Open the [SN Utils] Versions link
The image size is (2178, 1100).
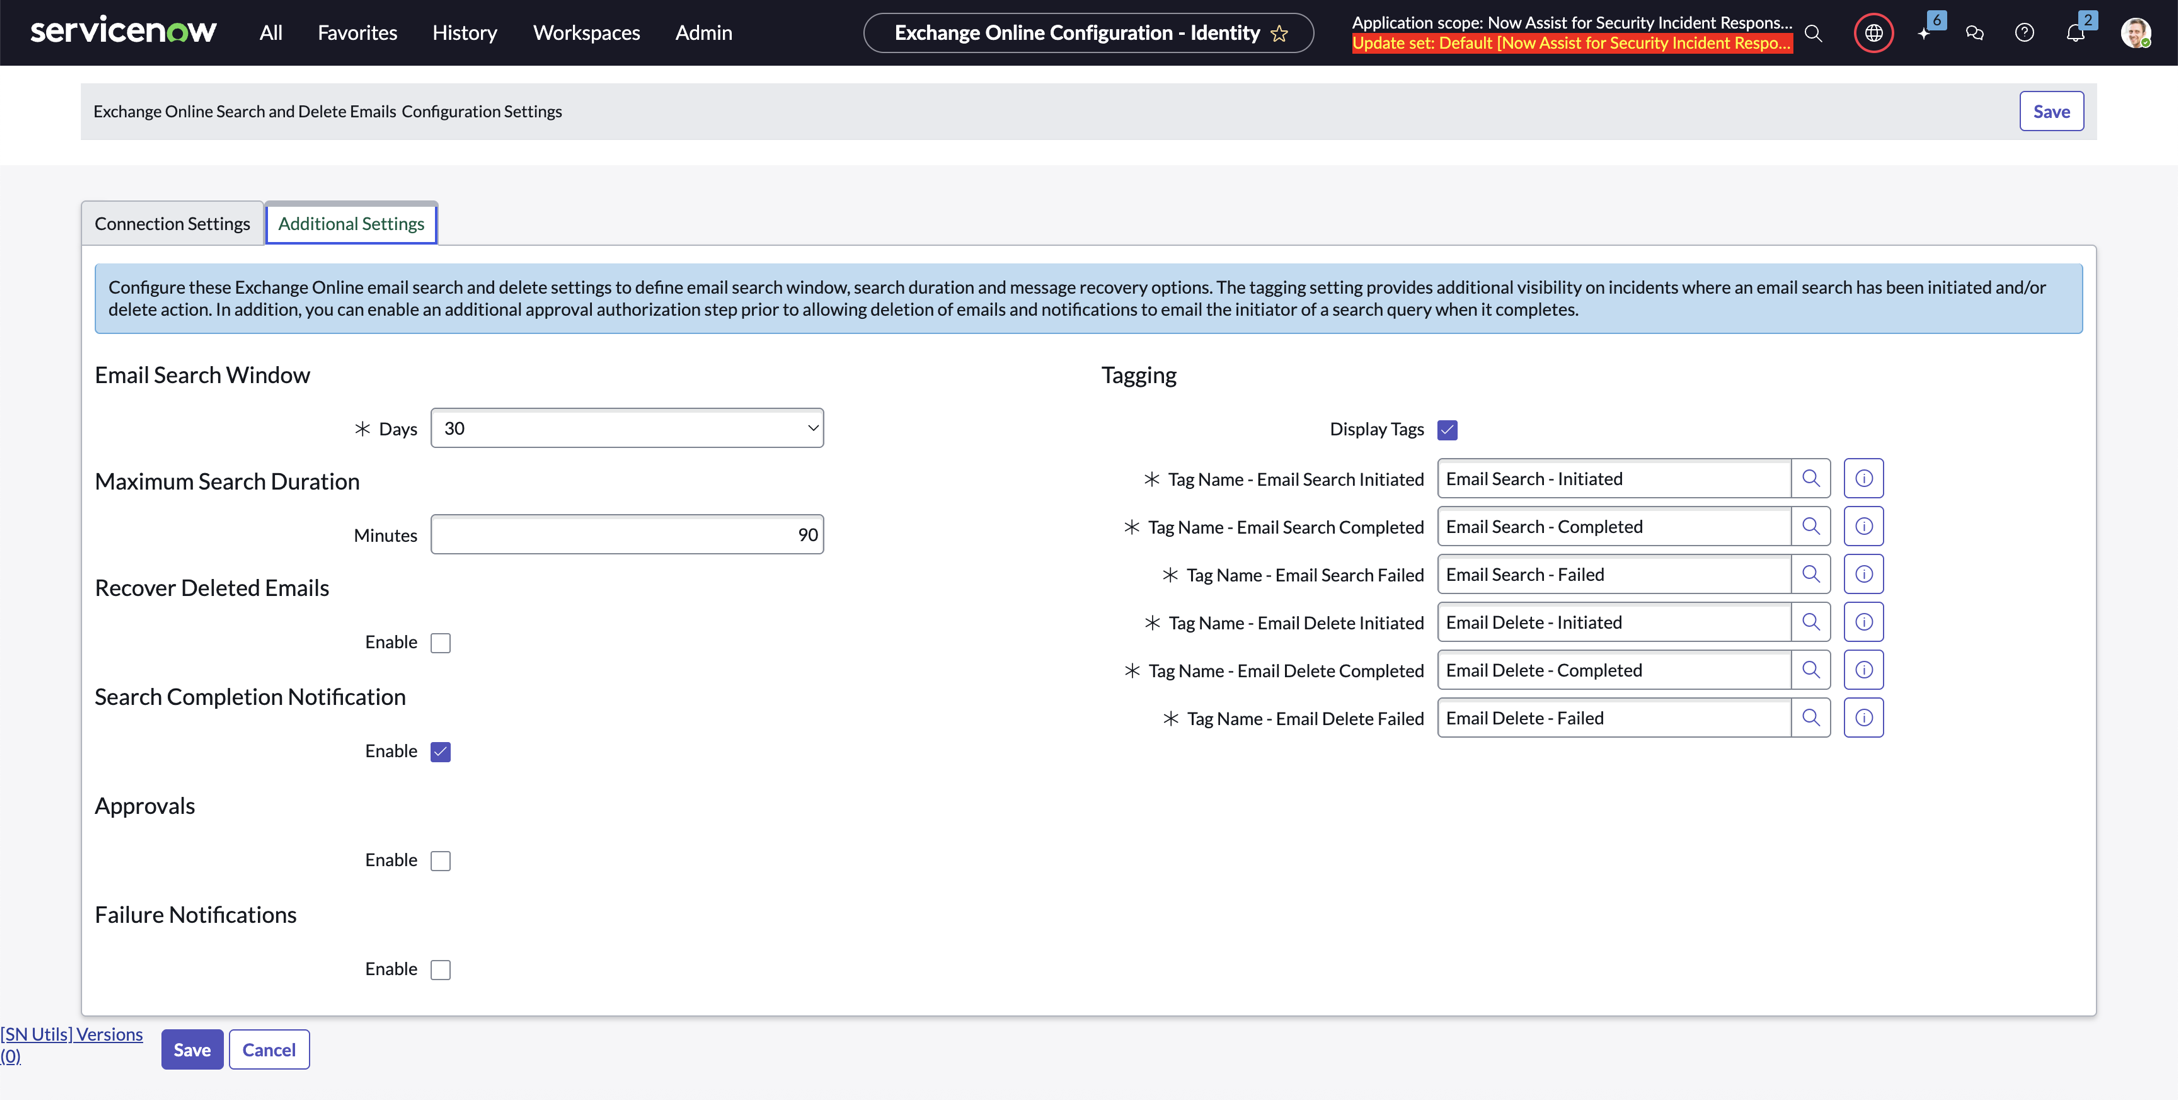71,1045
